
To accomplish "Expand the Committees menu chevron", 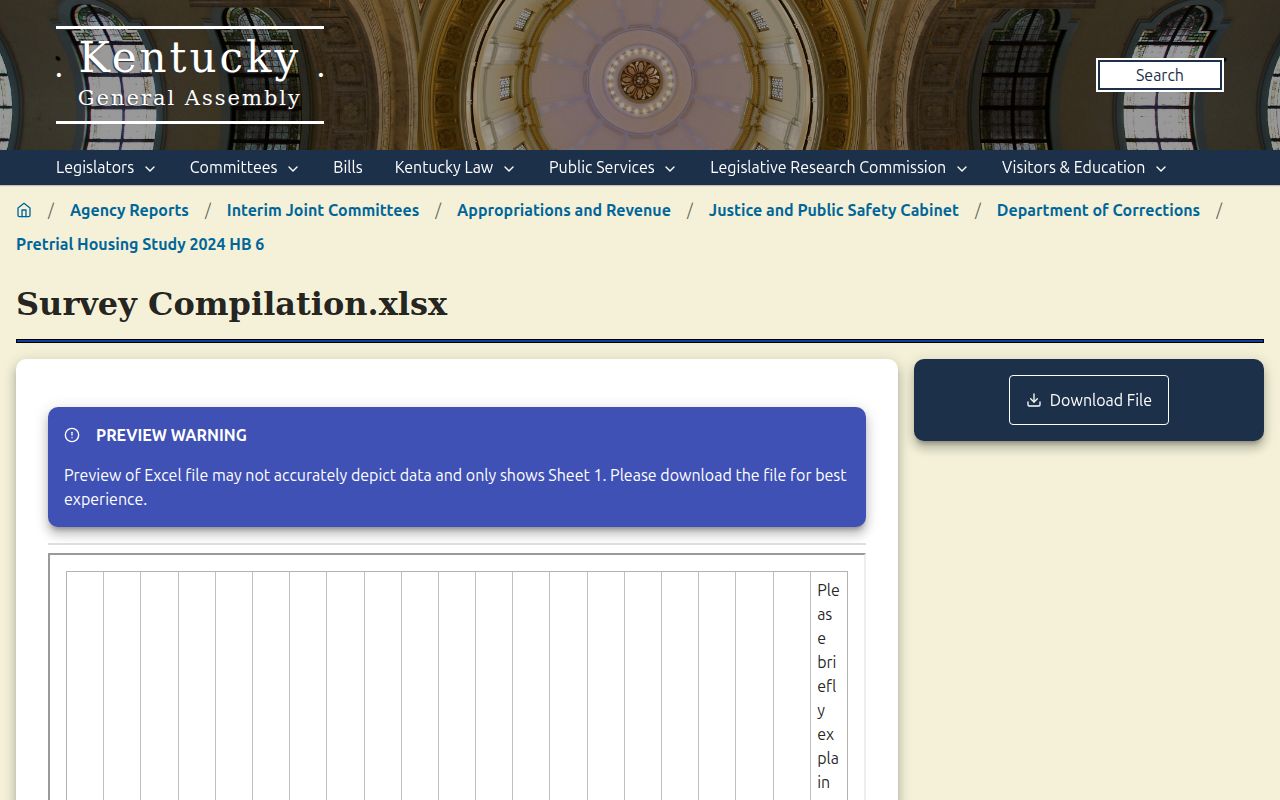I will (293, 168).
